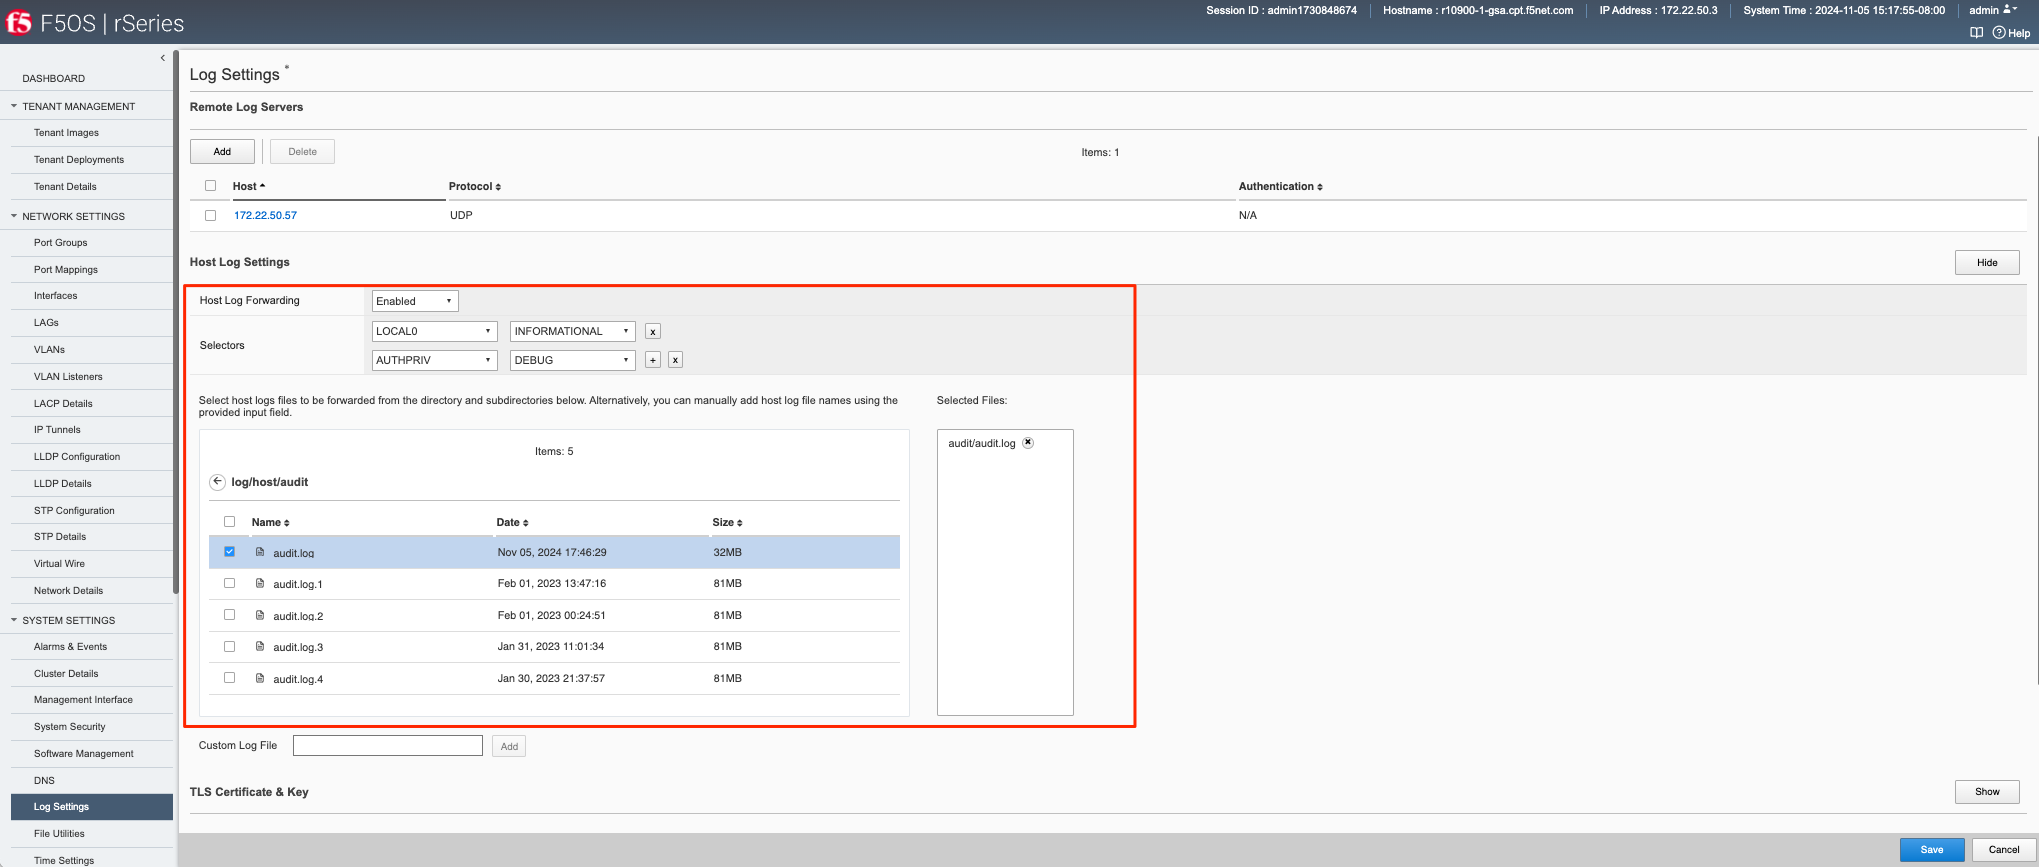Viewport: 2039px width, 867px height.
Task: Open the admin user menu
Action: click(1993, 10)
